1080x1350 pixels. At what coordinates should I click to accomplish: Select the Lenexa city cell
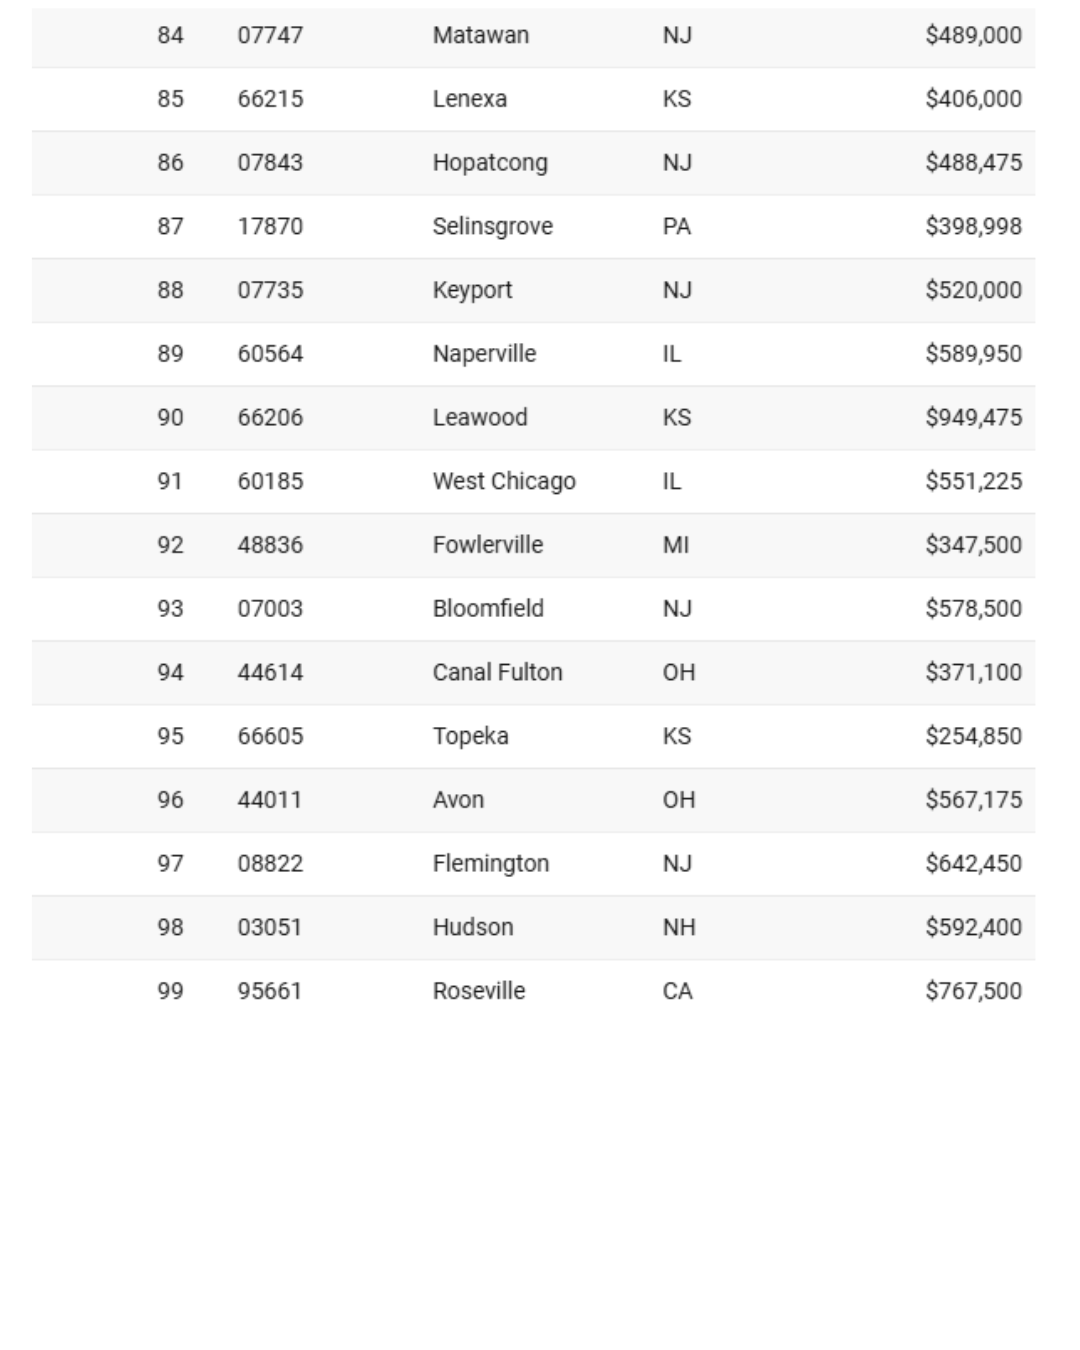[470, 99]
